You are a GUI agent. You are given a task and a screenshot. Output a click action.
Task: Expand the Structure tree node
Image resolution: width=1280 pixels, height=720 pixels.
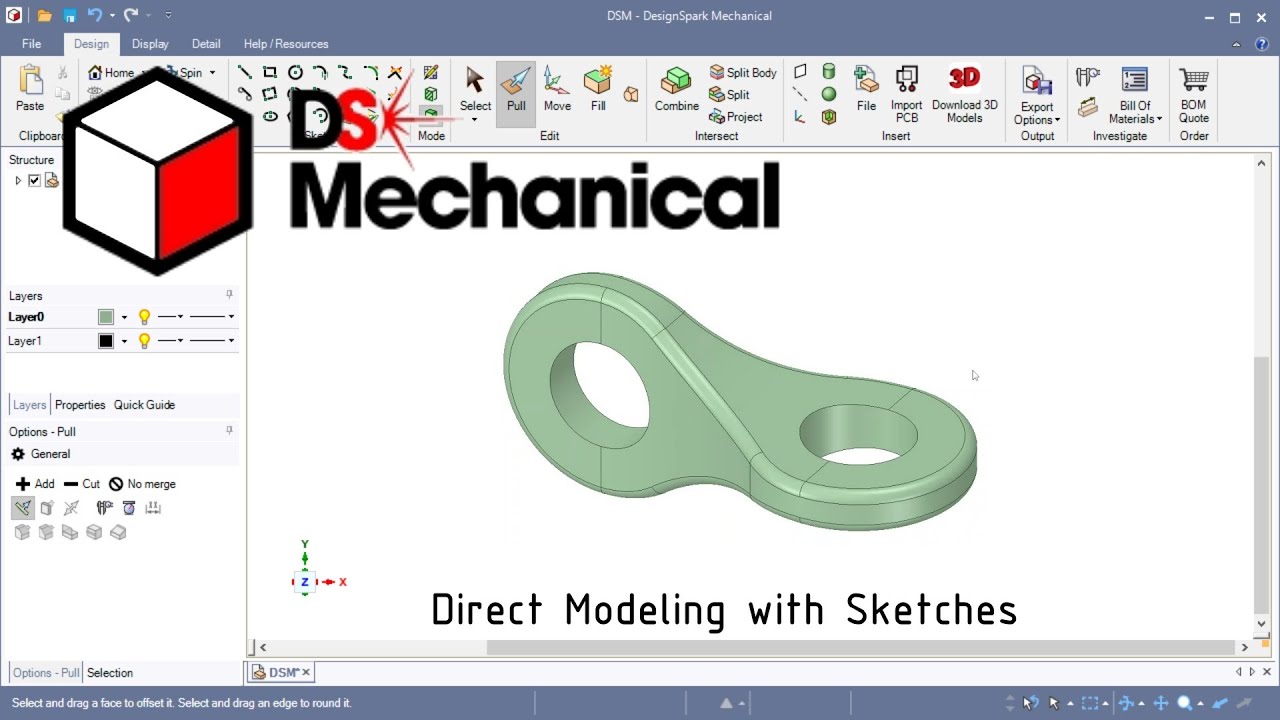pyautogui.click(x=18, y=181)
